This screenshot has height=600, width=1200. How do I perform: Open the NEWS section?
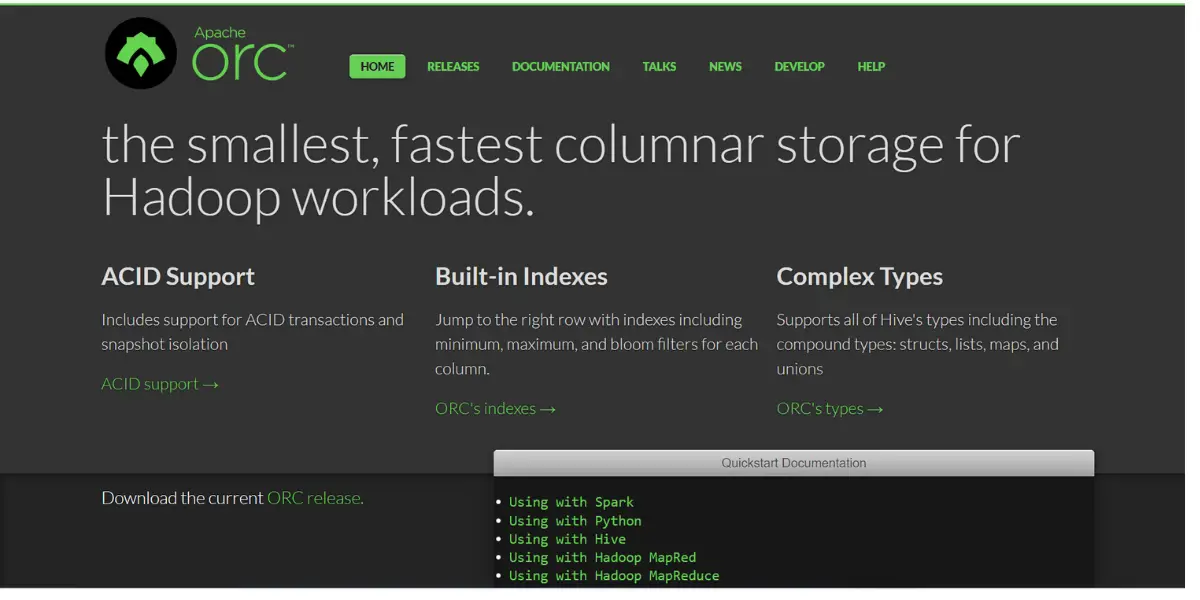[725, 67]
